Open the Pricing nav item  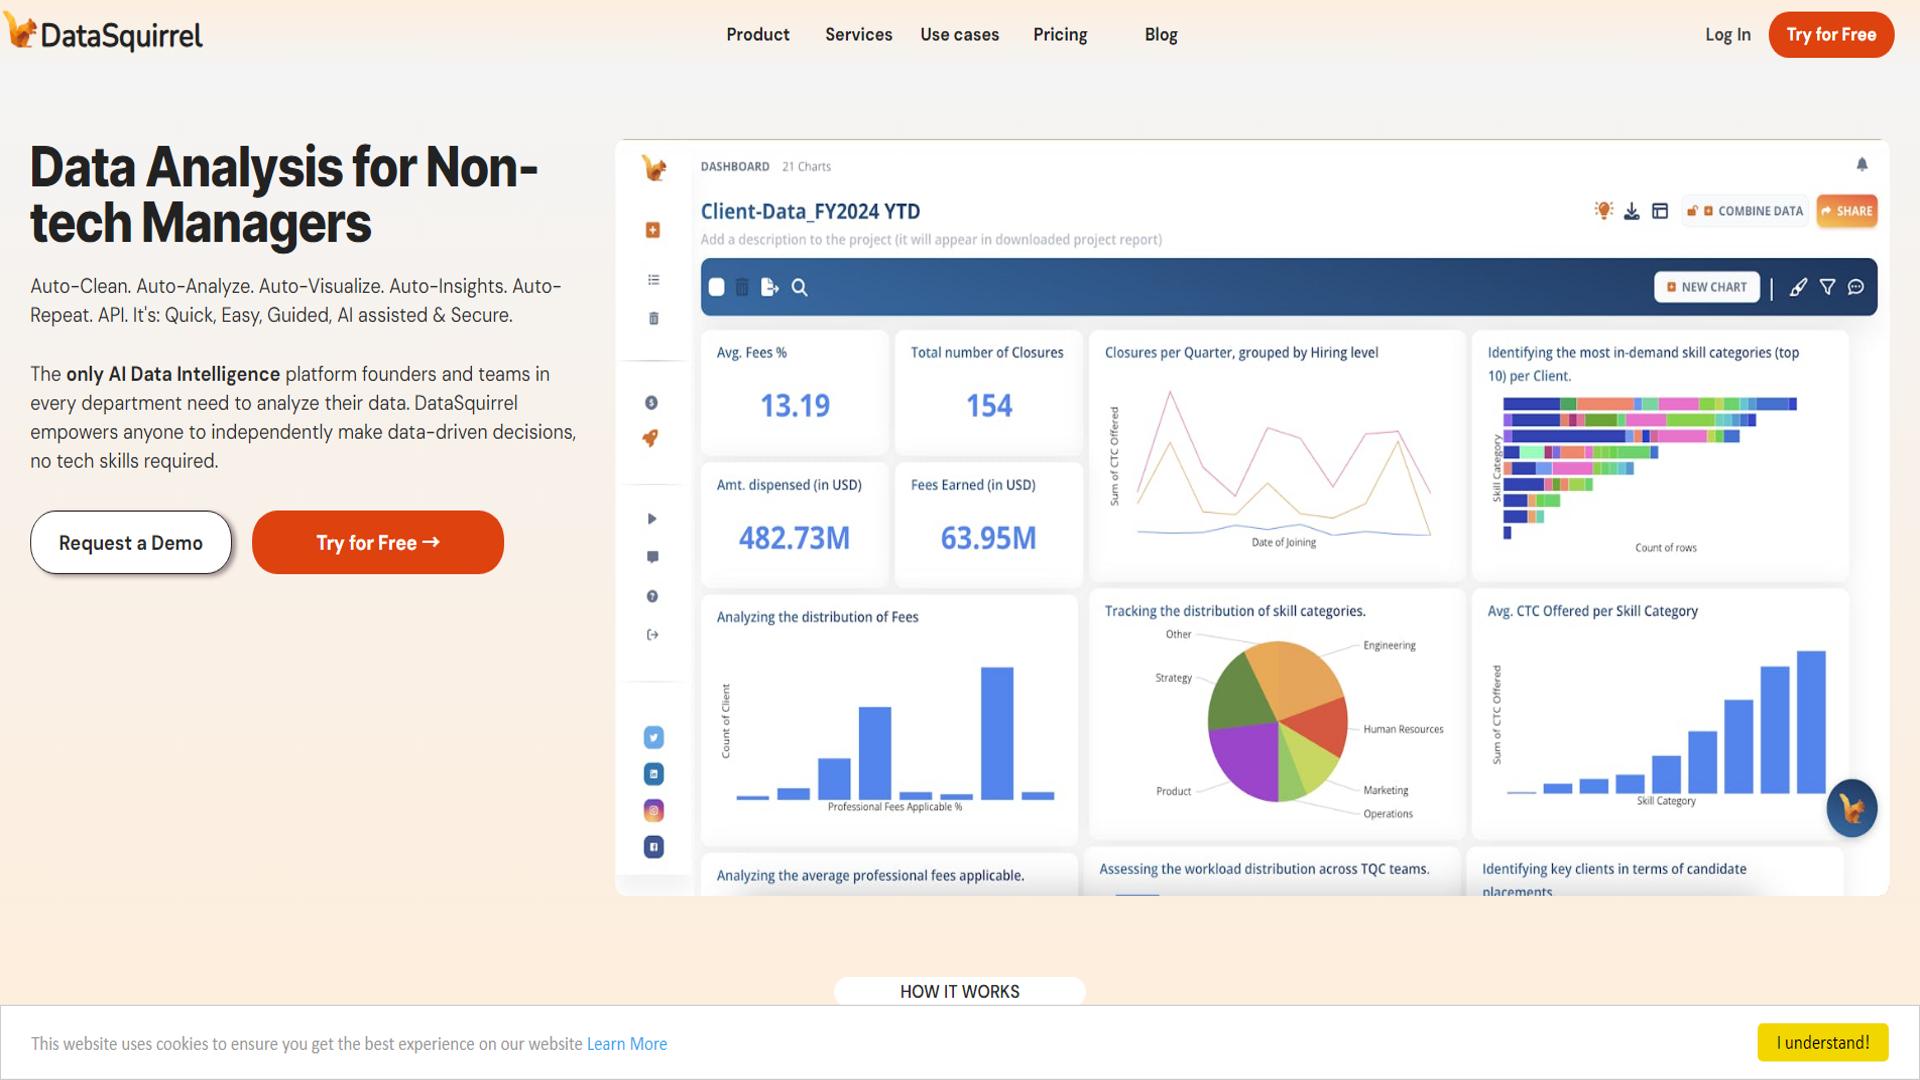pos(1059,35)
